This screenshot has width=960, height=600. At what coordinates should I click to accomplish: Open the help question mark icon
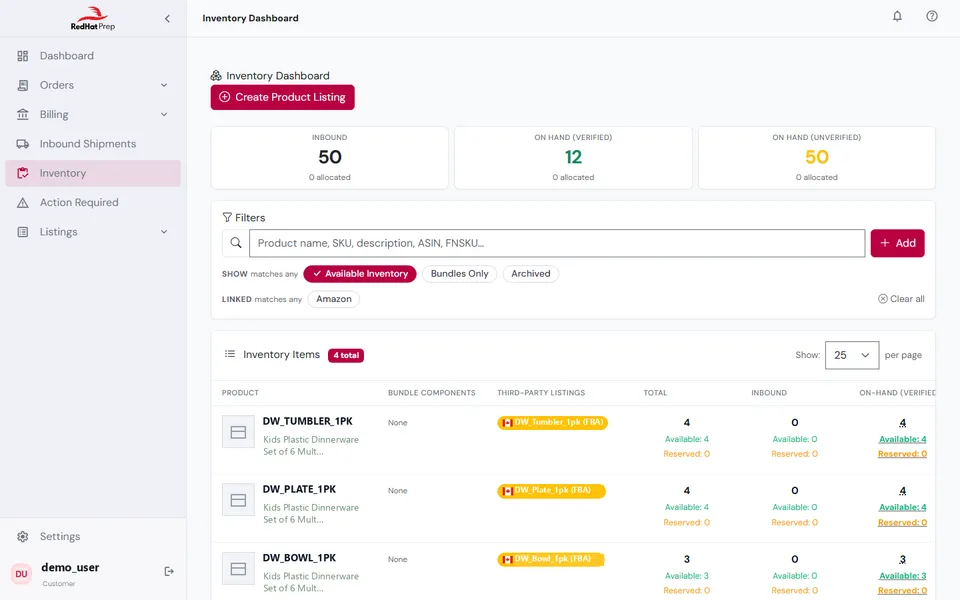click(x=931, y=17)
